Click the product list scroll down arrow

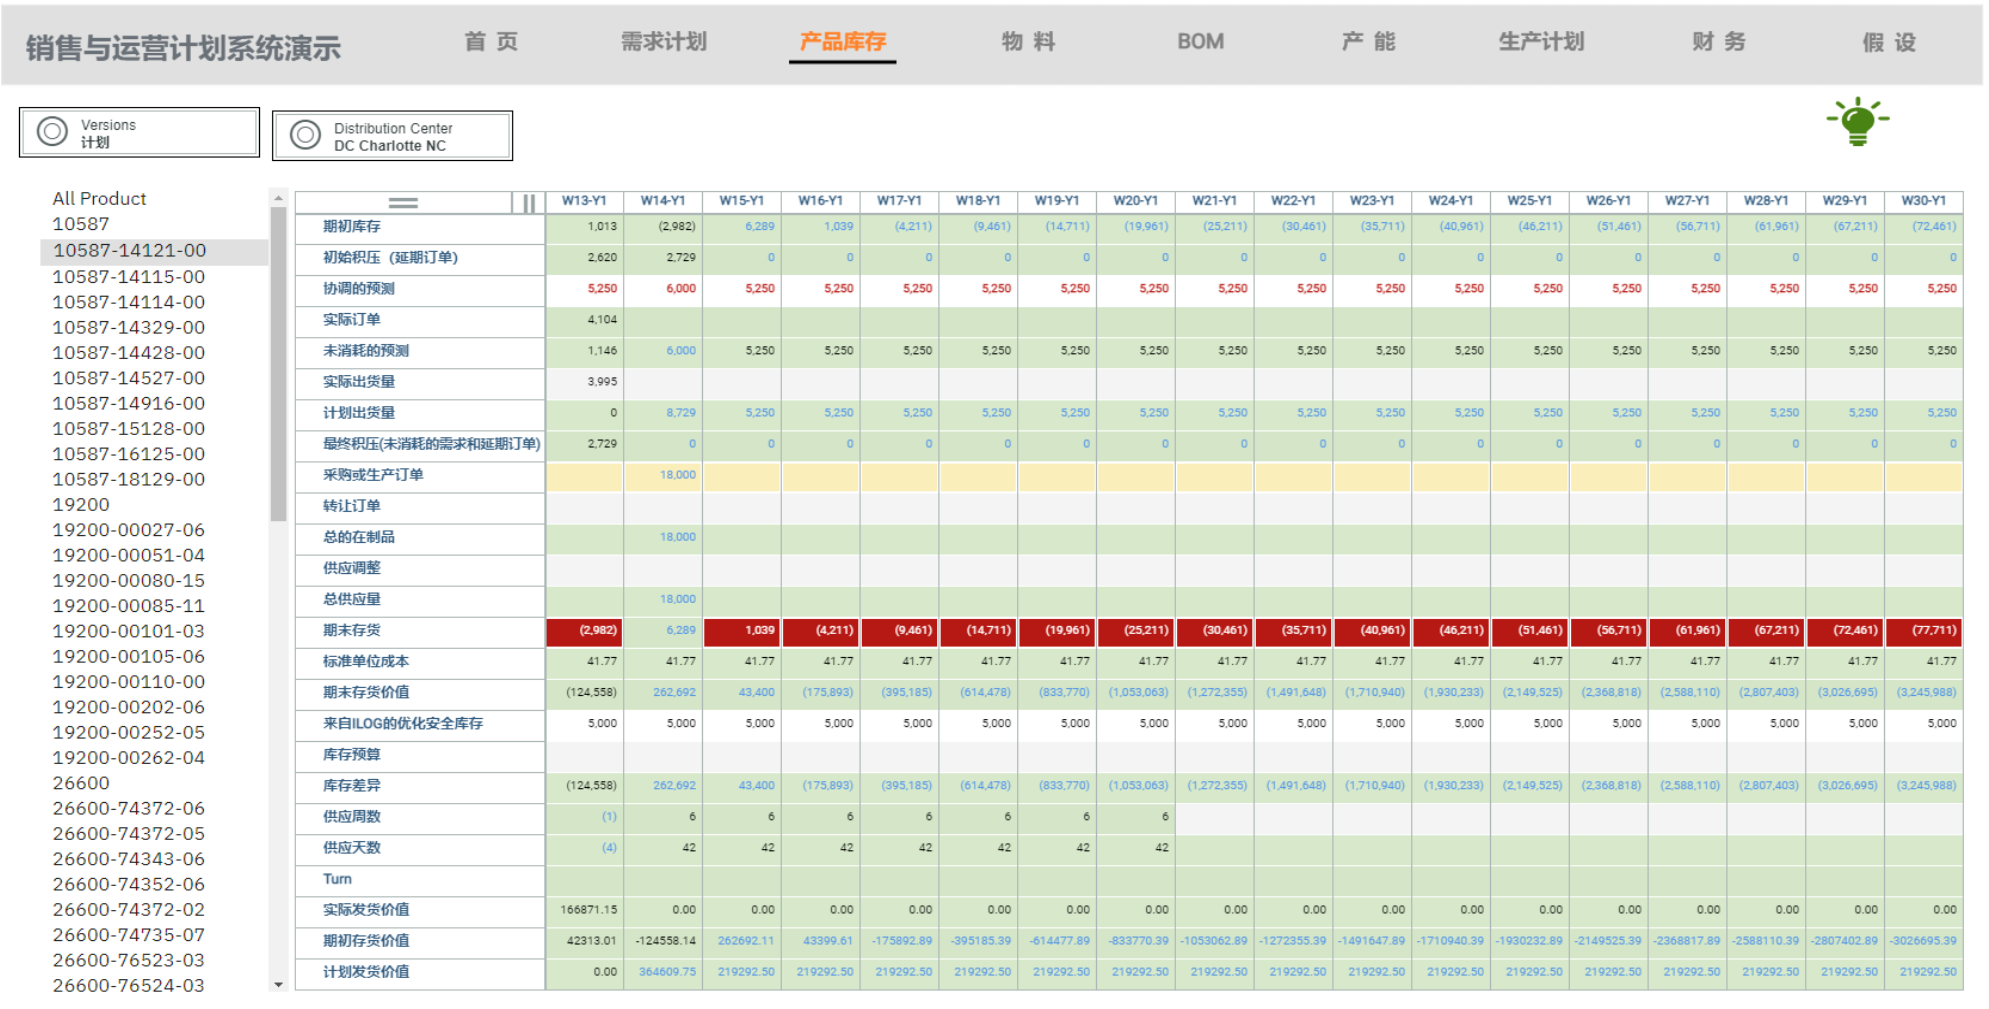coord(278,985)
